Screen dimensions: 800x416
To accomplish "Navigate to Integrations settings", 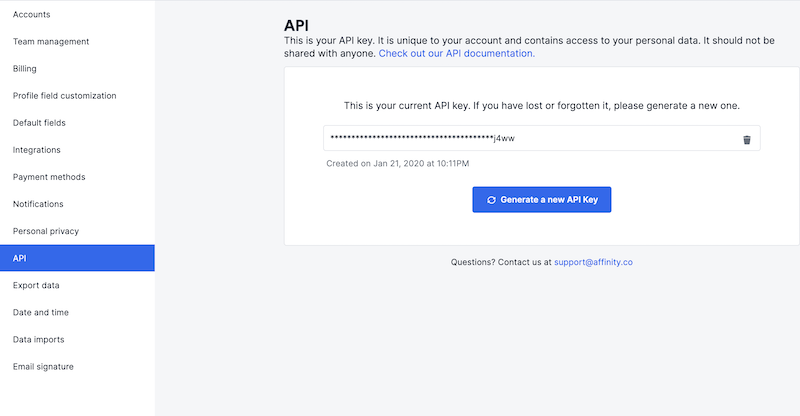I will click(x=37, y=150).
